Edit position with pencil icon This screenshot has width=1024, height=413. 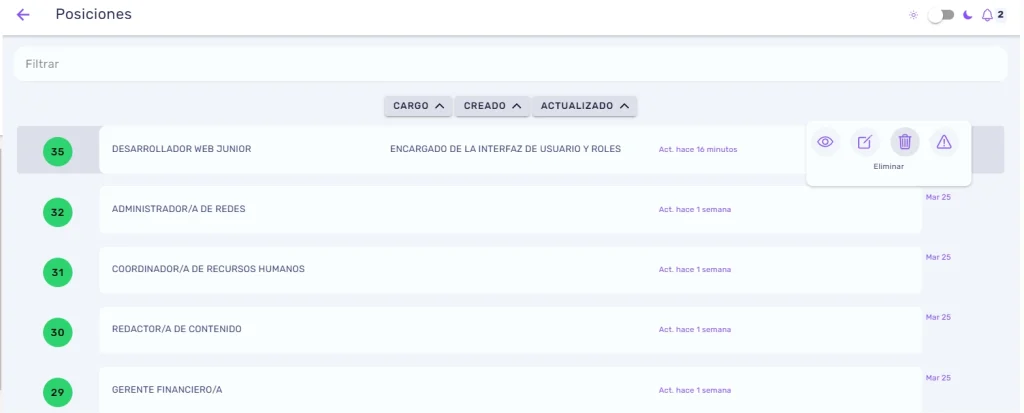[865, 142]
